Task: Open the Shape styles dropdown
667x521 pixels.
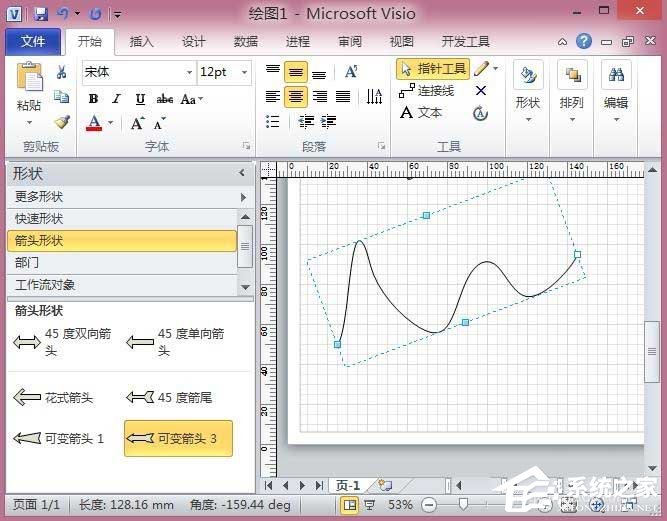Action: pos(528,92)
